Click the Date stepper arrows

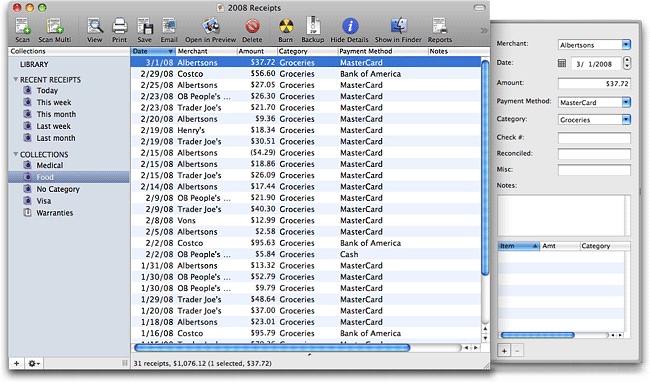pos(627,63)
